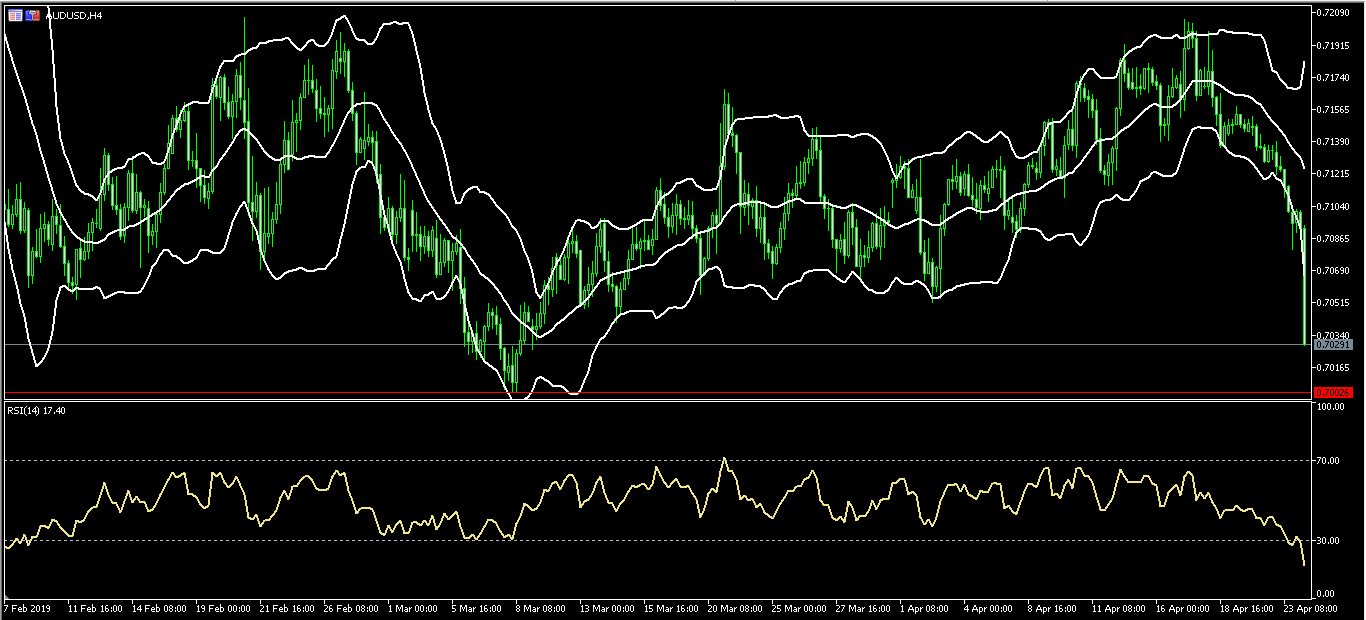This screenshot has width=1366, height=620.
Task: Click the 18 Apr 16:00 time label
Action: pyautogui.click(x=1247, y=608)
